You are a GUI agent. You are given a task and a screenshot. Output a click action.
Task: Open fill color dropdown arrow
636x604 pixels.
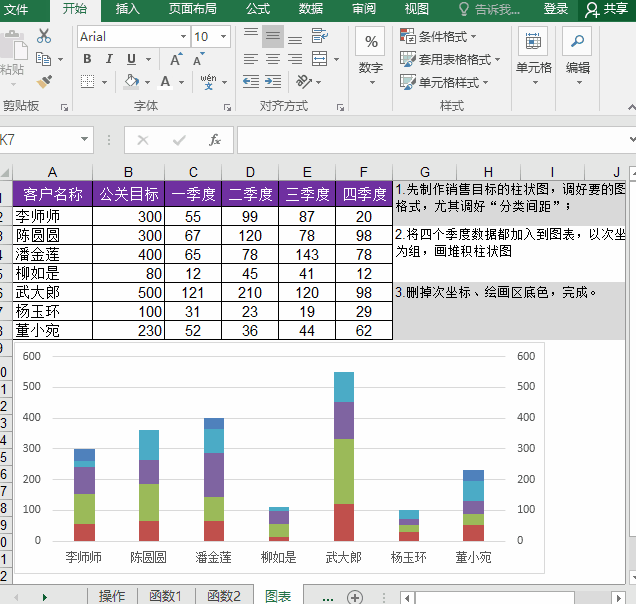[x=147, y=82]
